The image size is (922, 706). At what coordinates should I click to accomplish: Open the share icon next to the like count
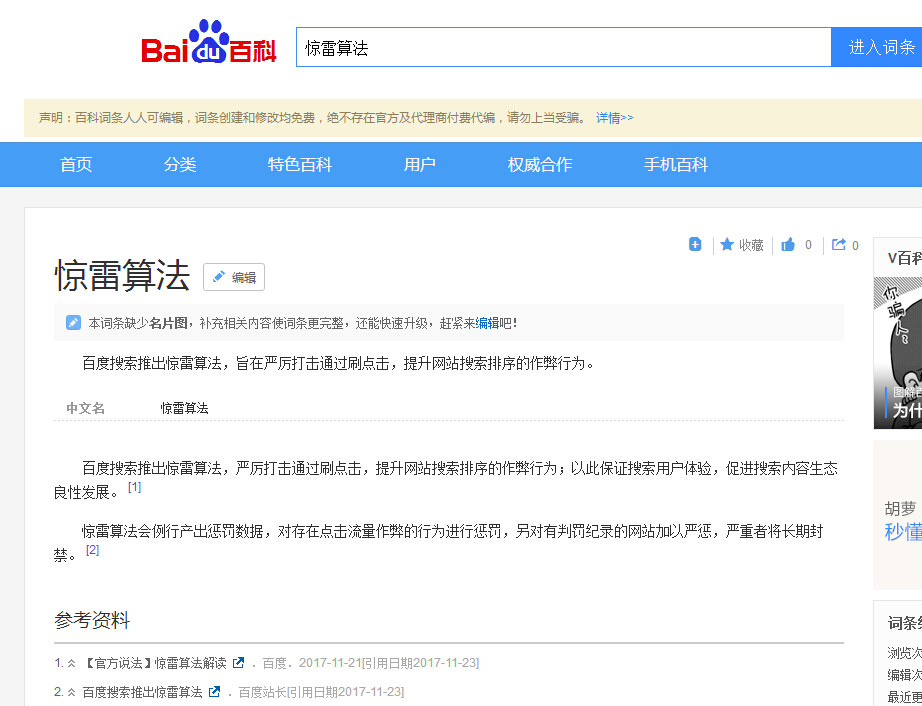[x=837, y=244]
